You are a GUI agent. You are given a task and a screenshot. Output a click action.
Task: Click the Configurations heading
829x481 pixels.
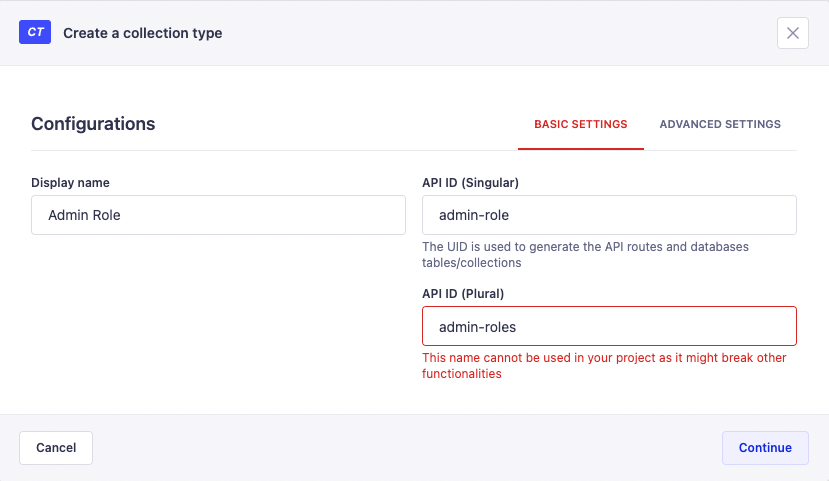[93, 124]
